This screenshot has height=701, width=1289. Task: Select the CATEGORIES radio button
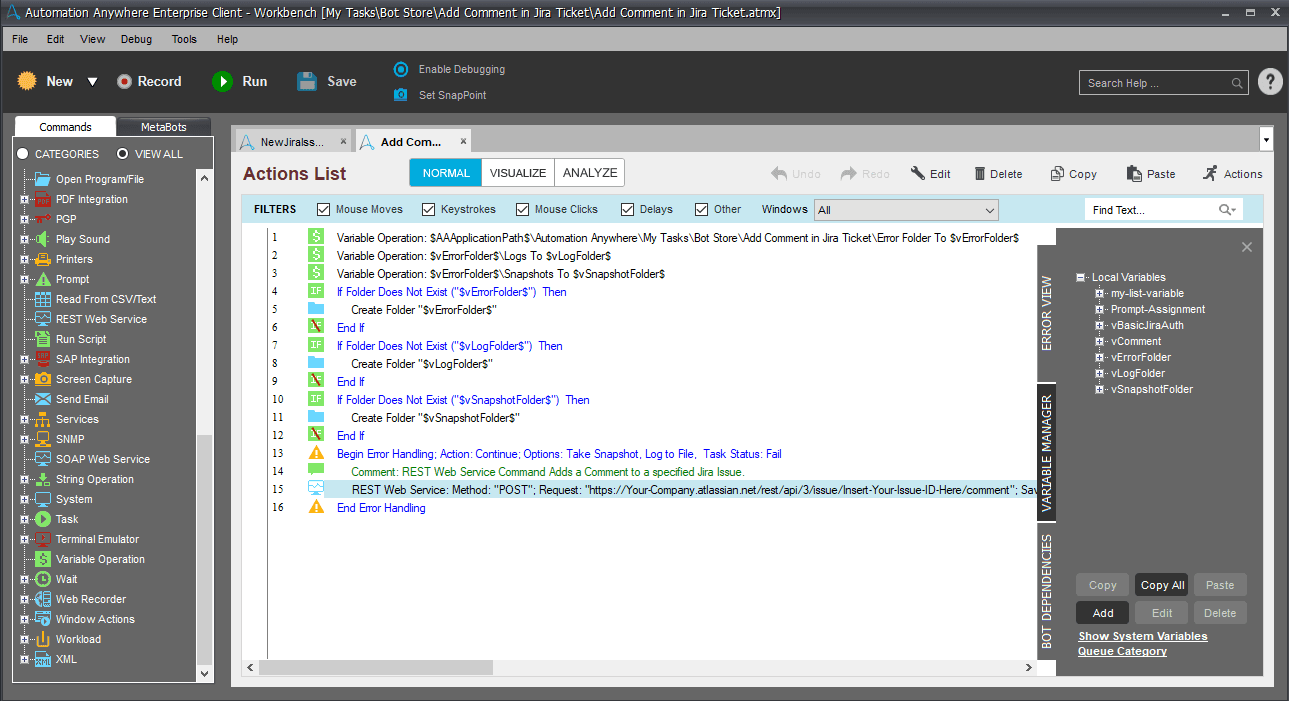(x=22, y=154)
